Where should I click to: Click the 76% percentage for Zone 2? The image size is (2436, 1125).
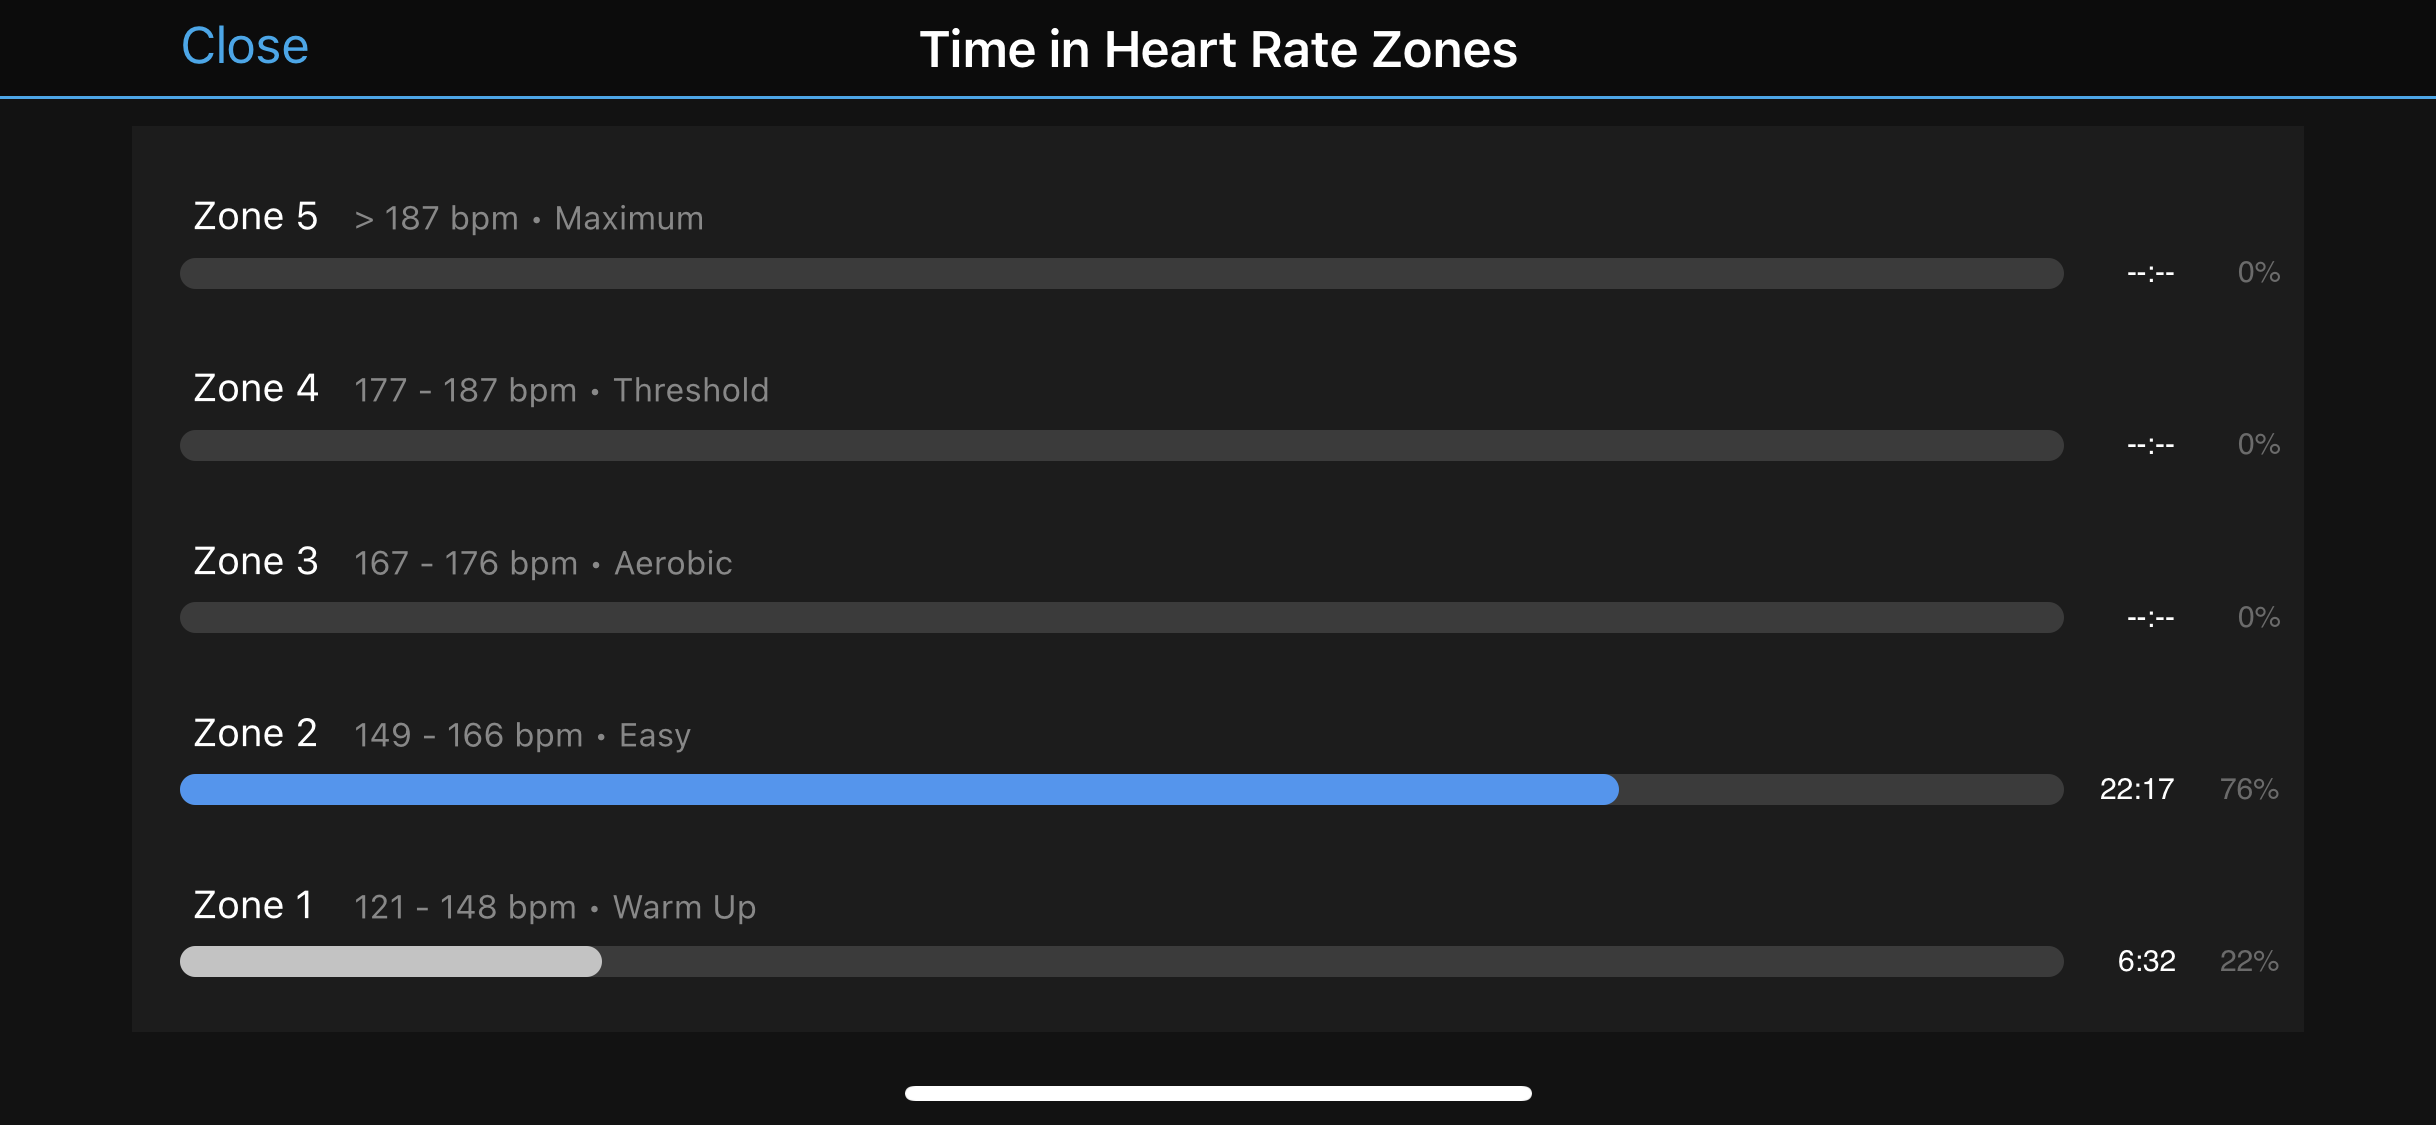click(x=2249, y=789)
